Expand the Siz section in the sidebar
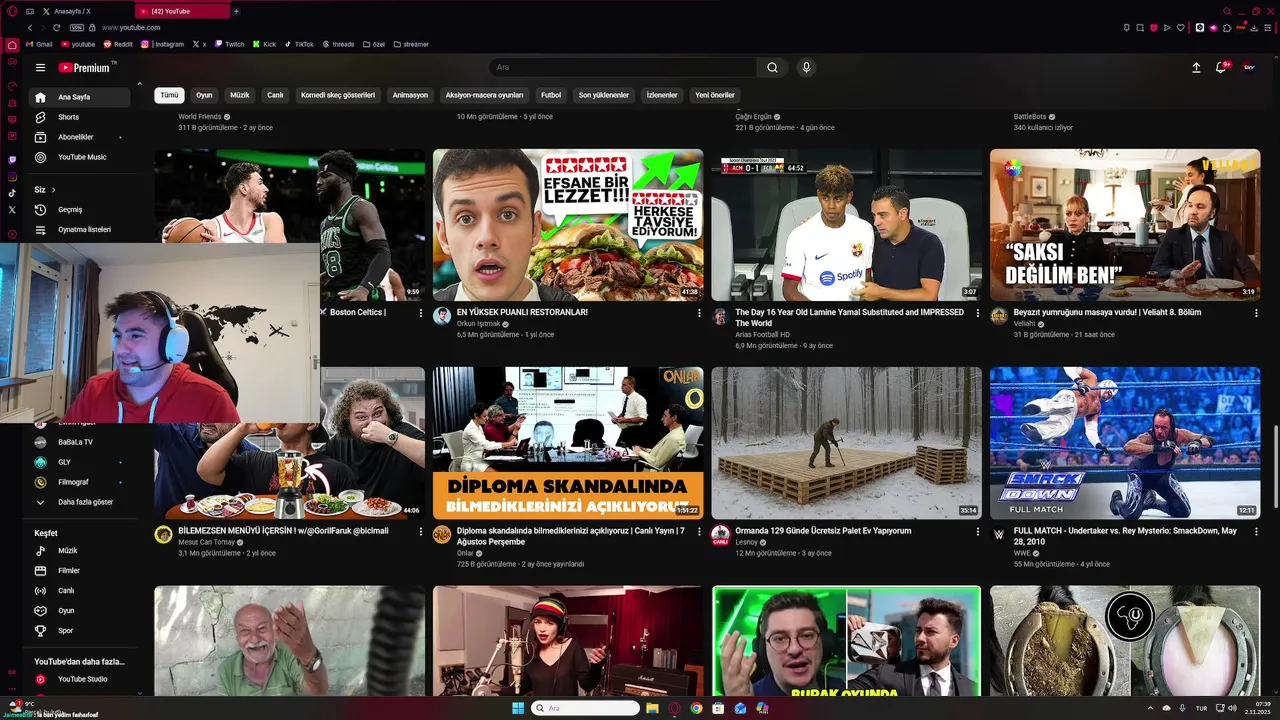This screenshot has width=1280, height=720. (45, 190)
